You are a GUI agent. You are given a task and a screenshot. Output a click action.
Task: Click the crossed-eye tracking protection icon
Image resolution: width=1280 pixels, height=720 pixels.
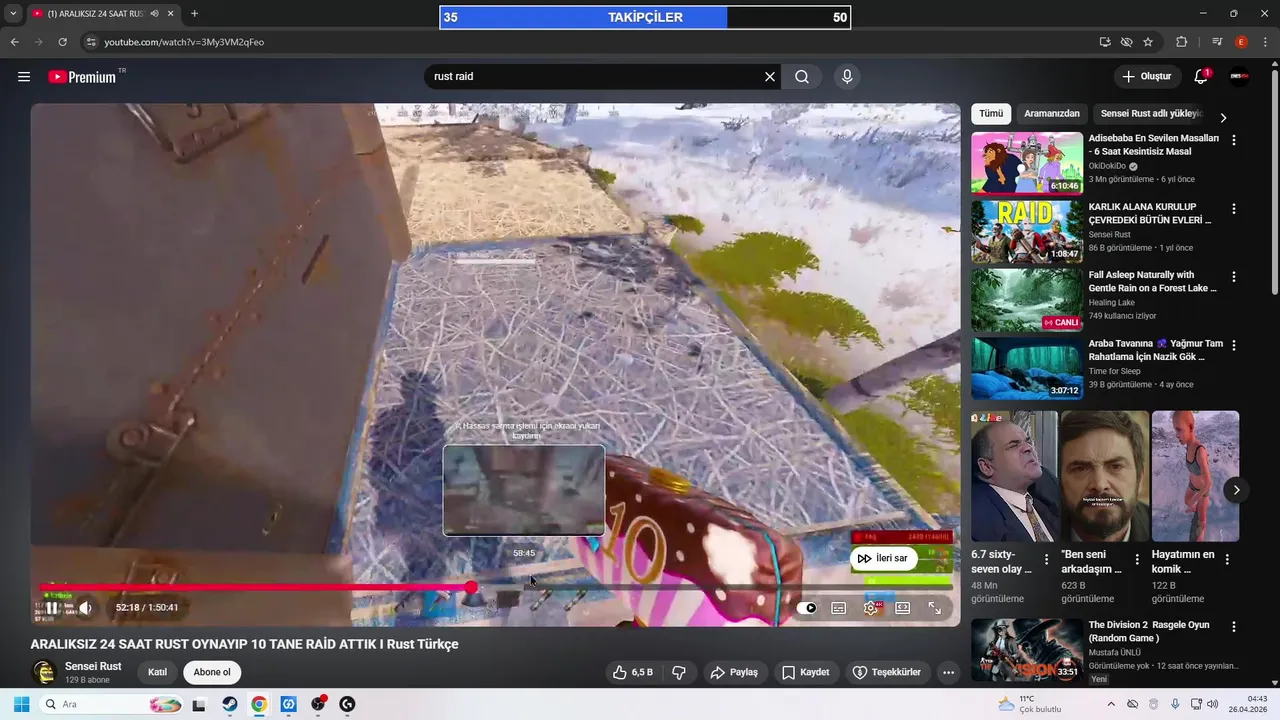click(1127, 42)
